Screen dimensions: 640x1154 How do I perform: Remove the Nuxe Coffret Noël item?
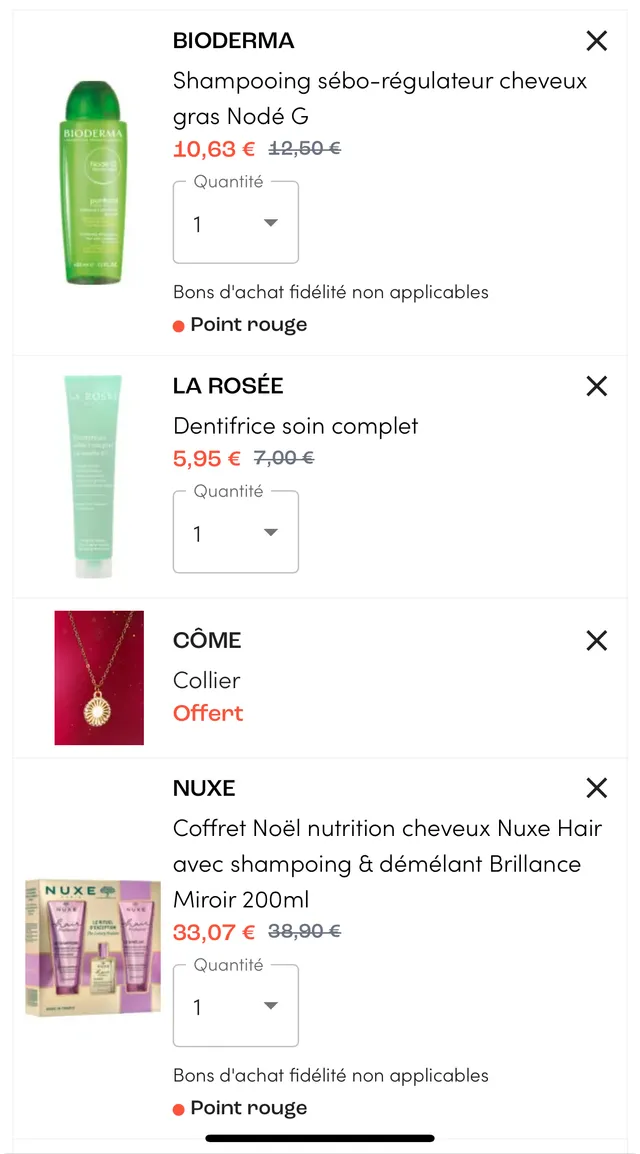(597, 788)
